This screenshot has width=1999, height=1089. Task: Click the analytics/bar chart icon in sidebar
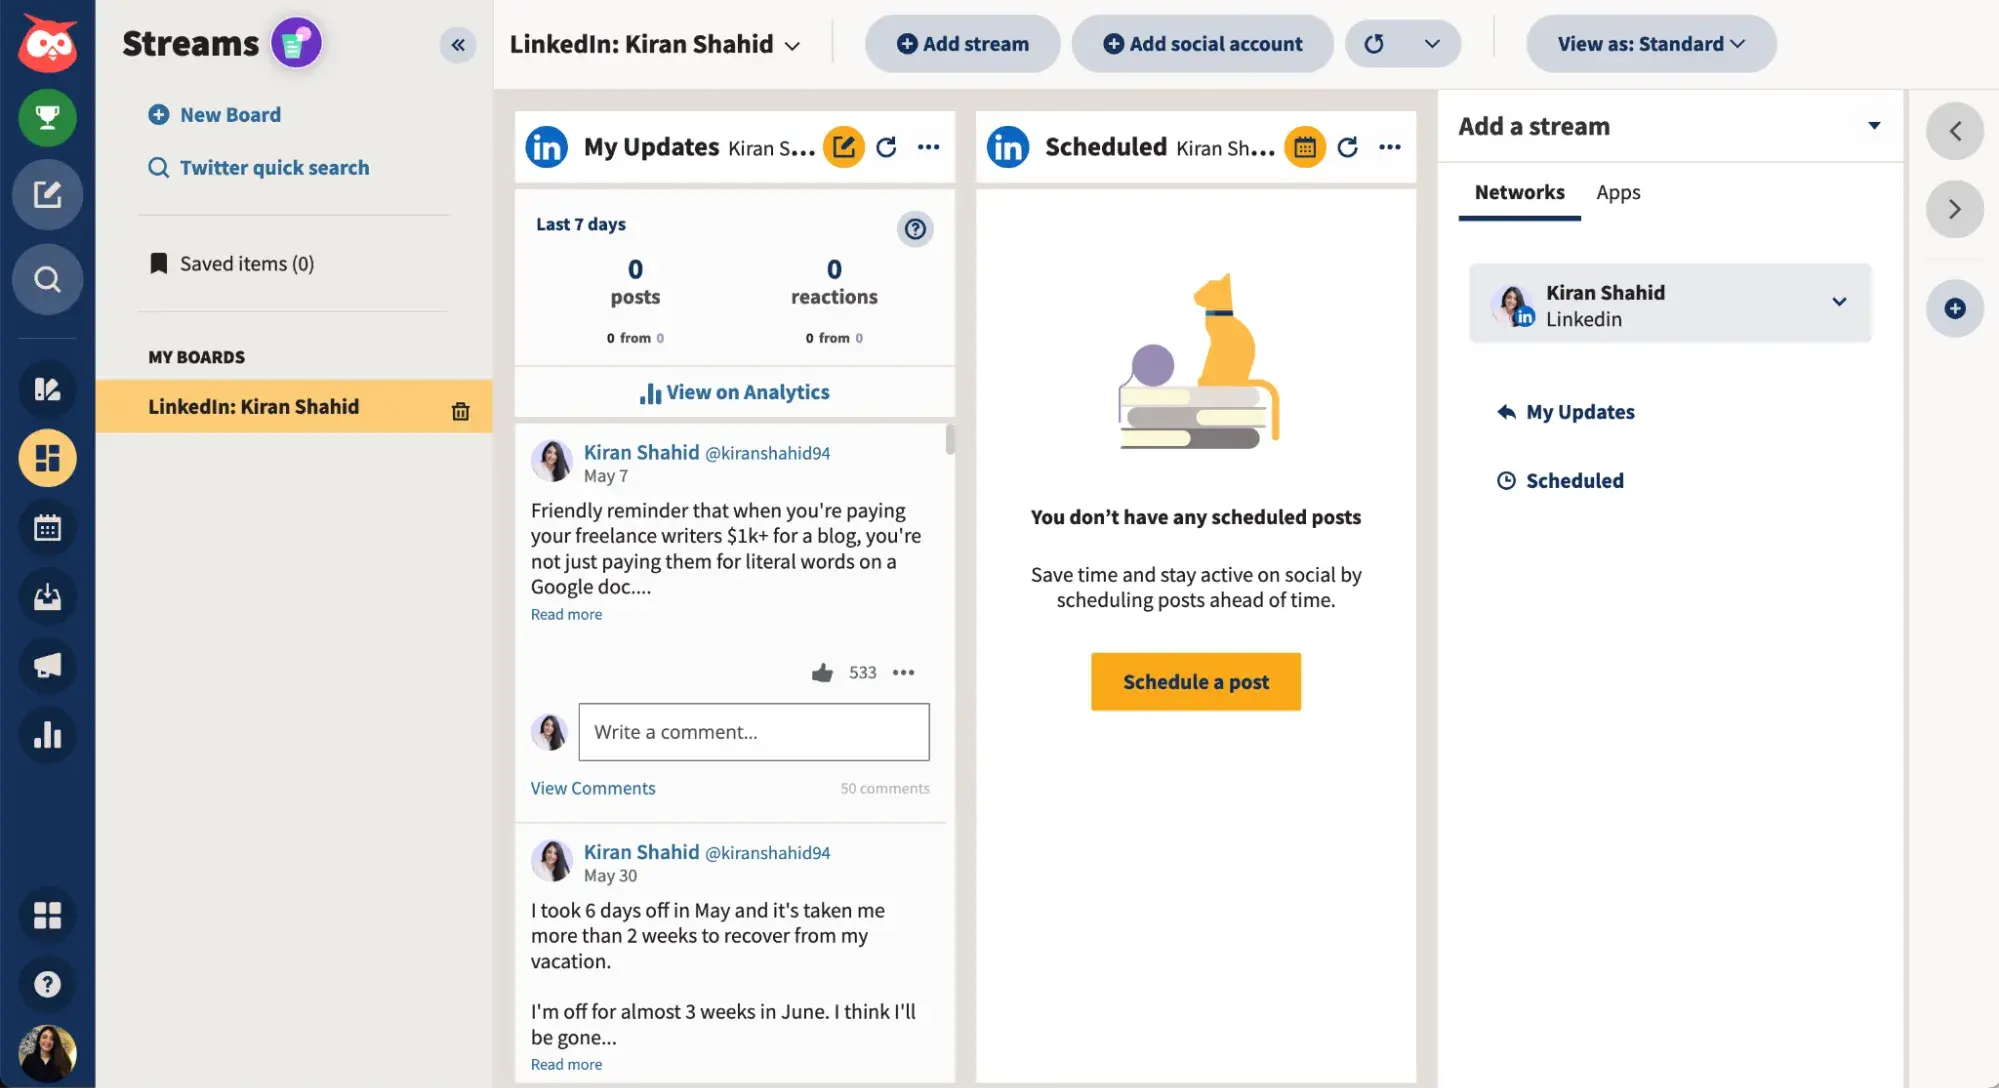click(47, 736)
